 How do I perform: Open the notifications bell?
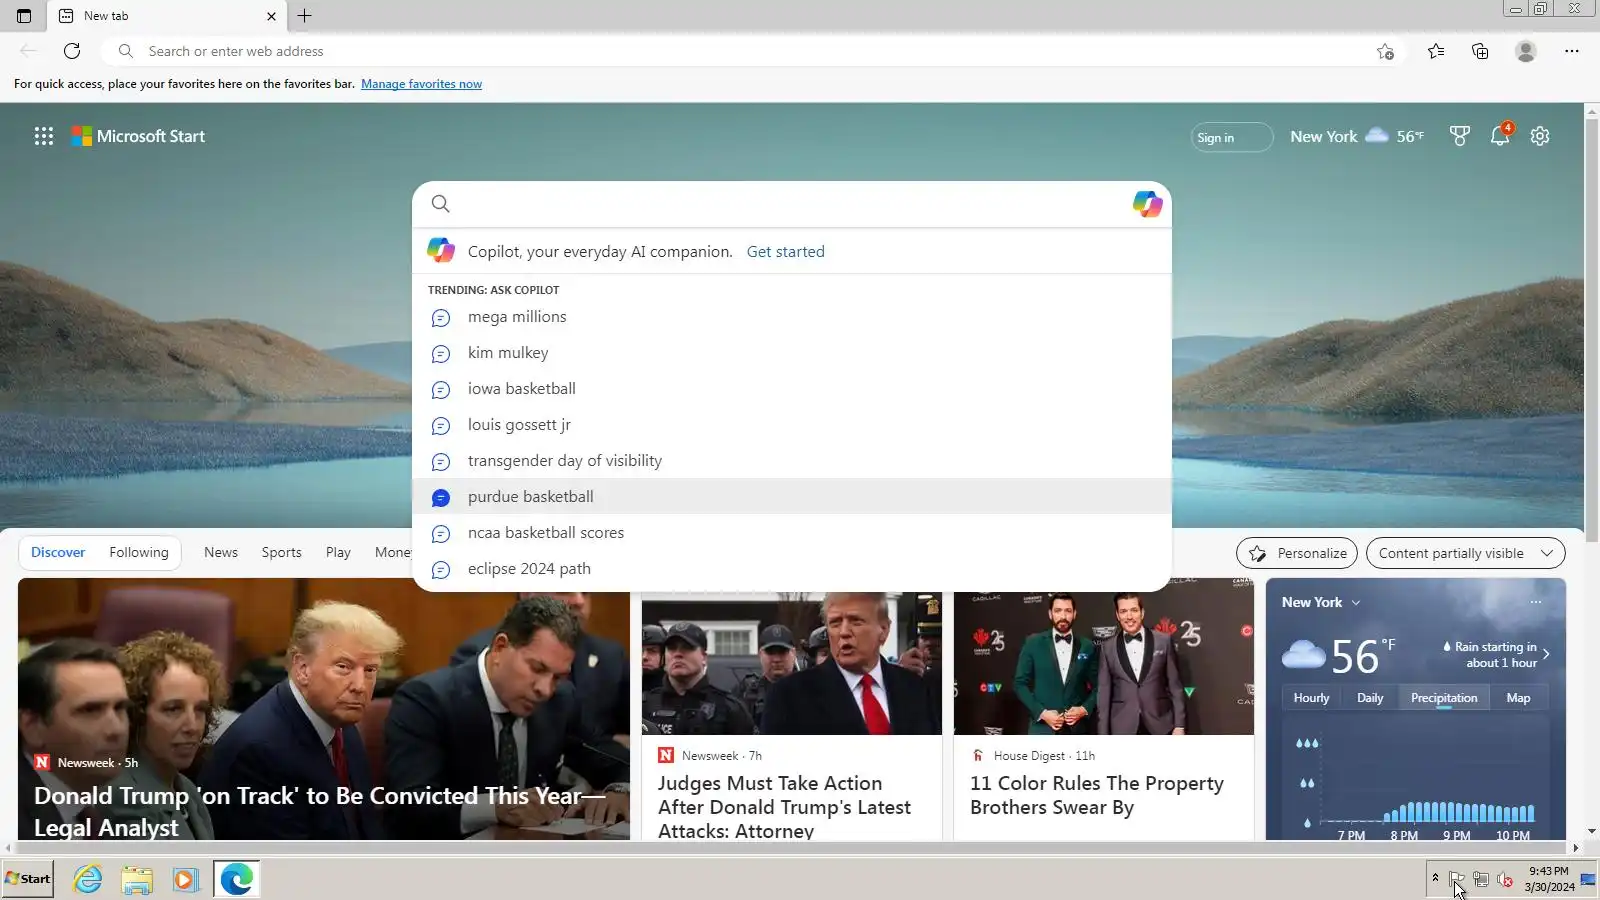tap(1500, 136)
